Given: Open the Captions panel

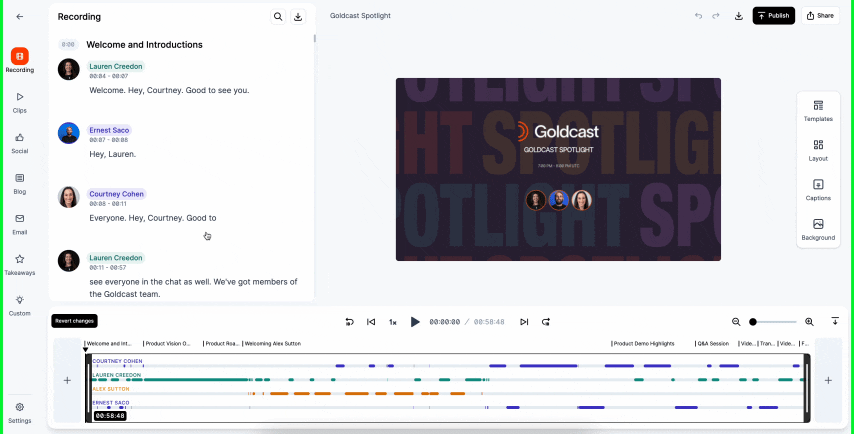Looking at the screenshot, I should 818,190.
